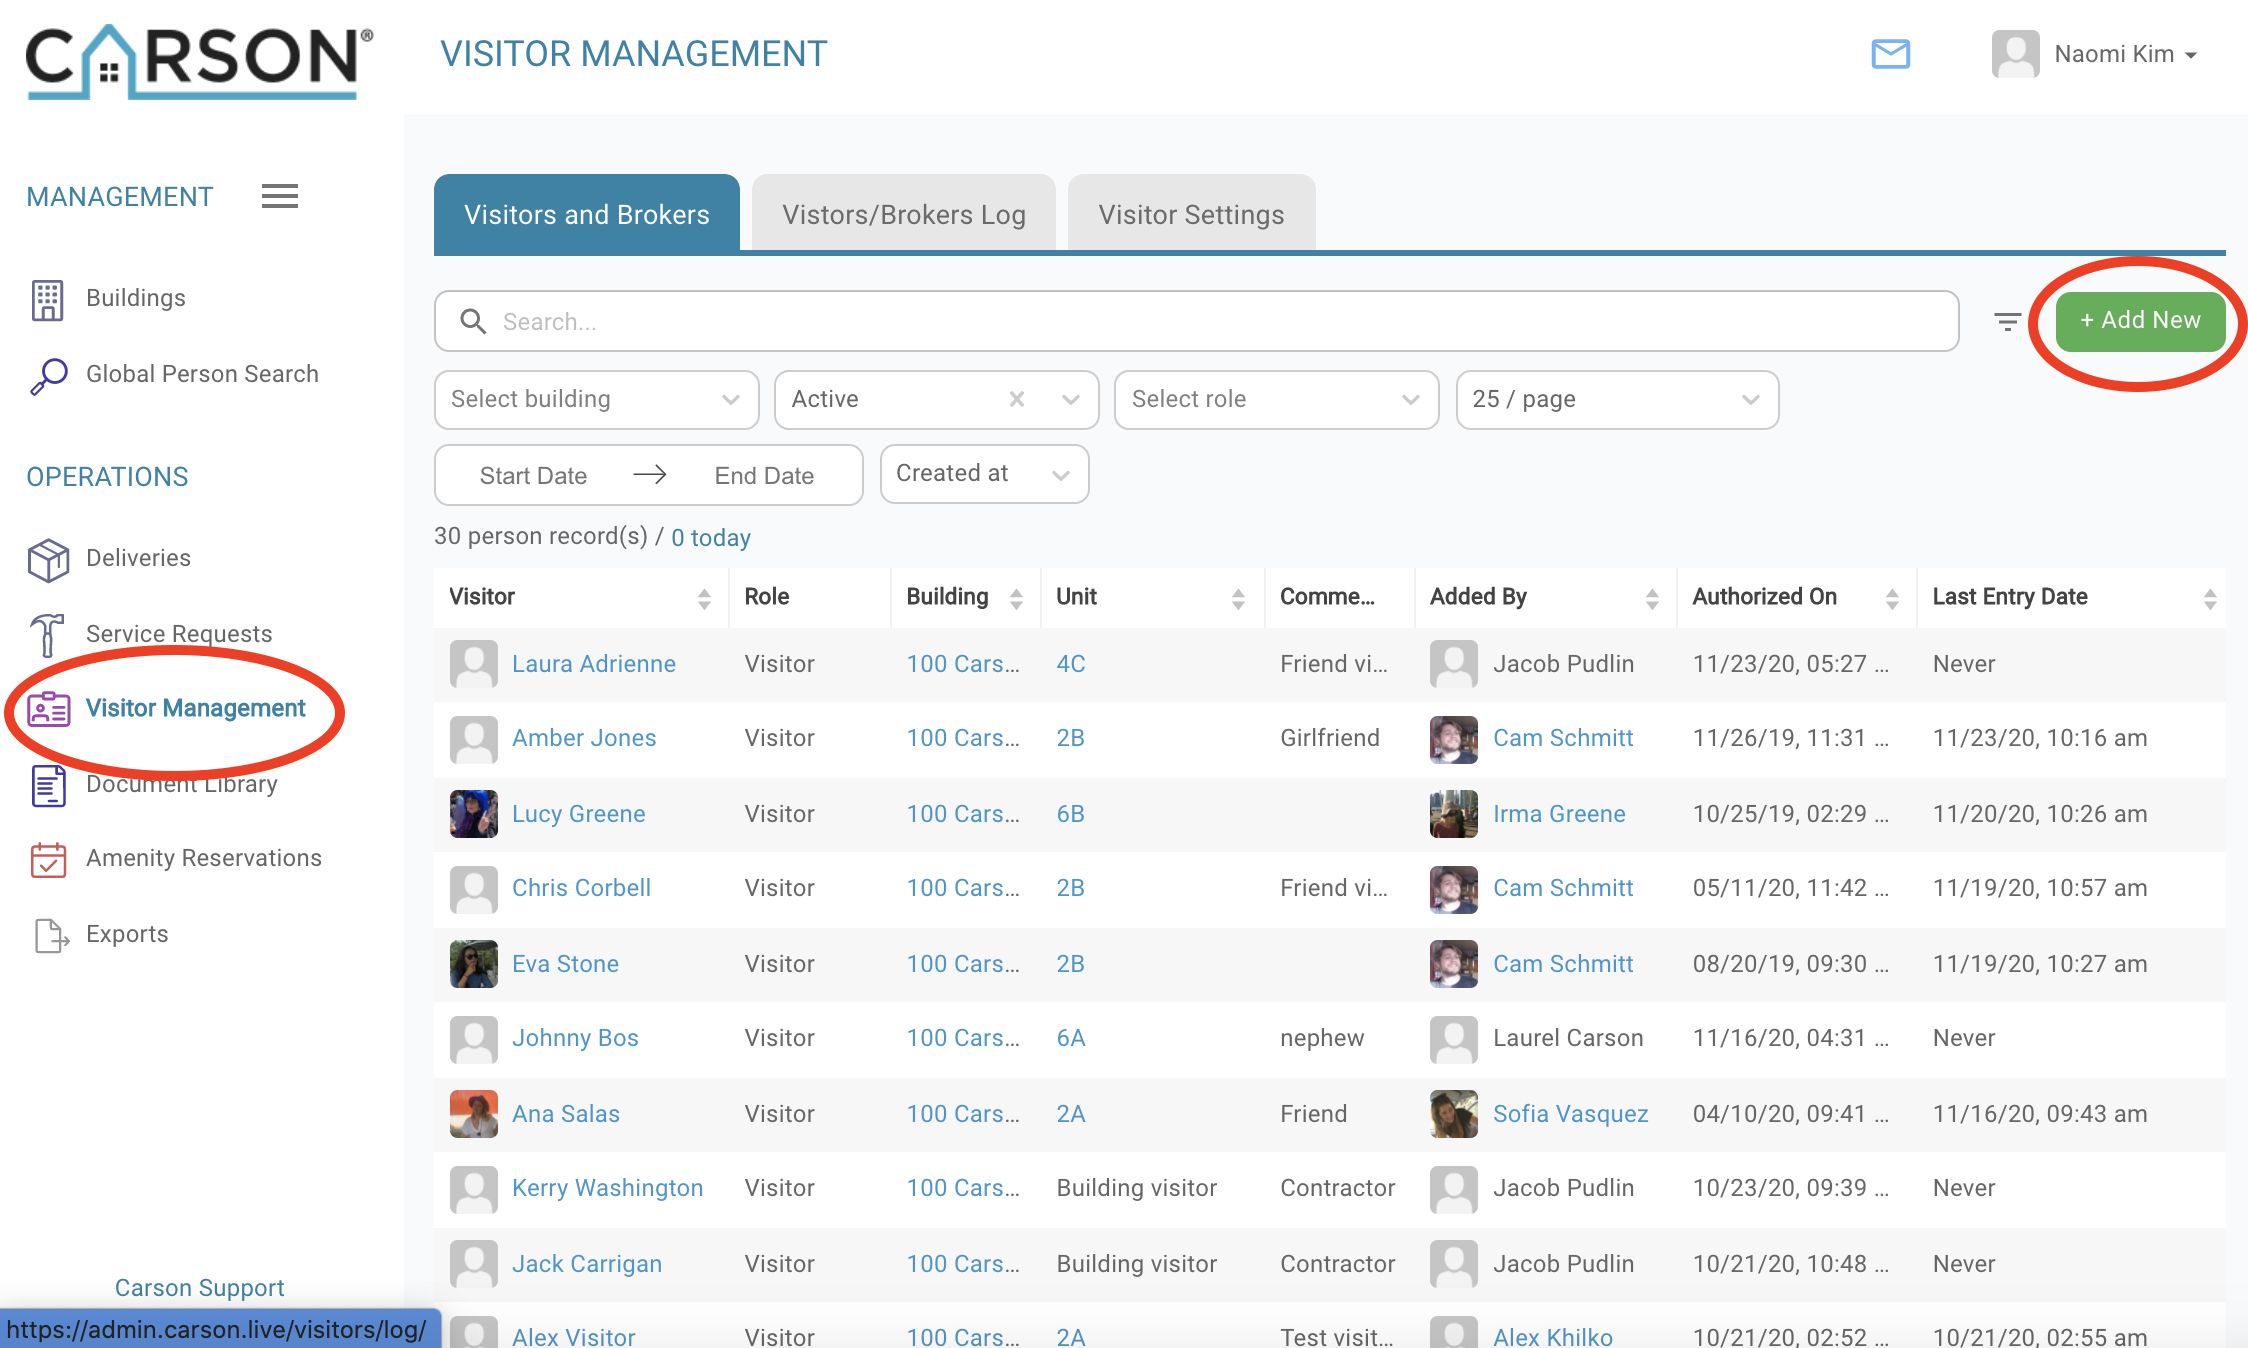Open the Select role dropdown

pyautogui.click(x=1275, y=399)
